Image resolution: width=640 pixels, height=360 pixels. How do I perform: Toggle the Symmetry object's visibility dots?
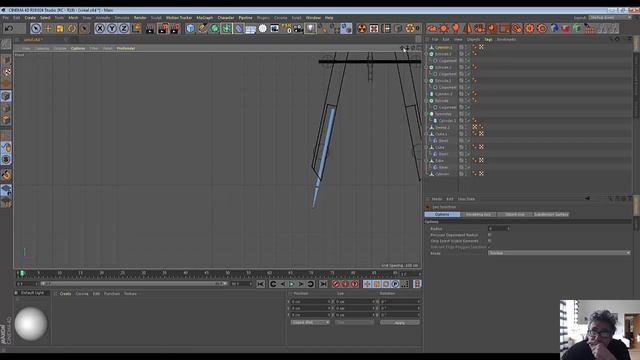465,114
